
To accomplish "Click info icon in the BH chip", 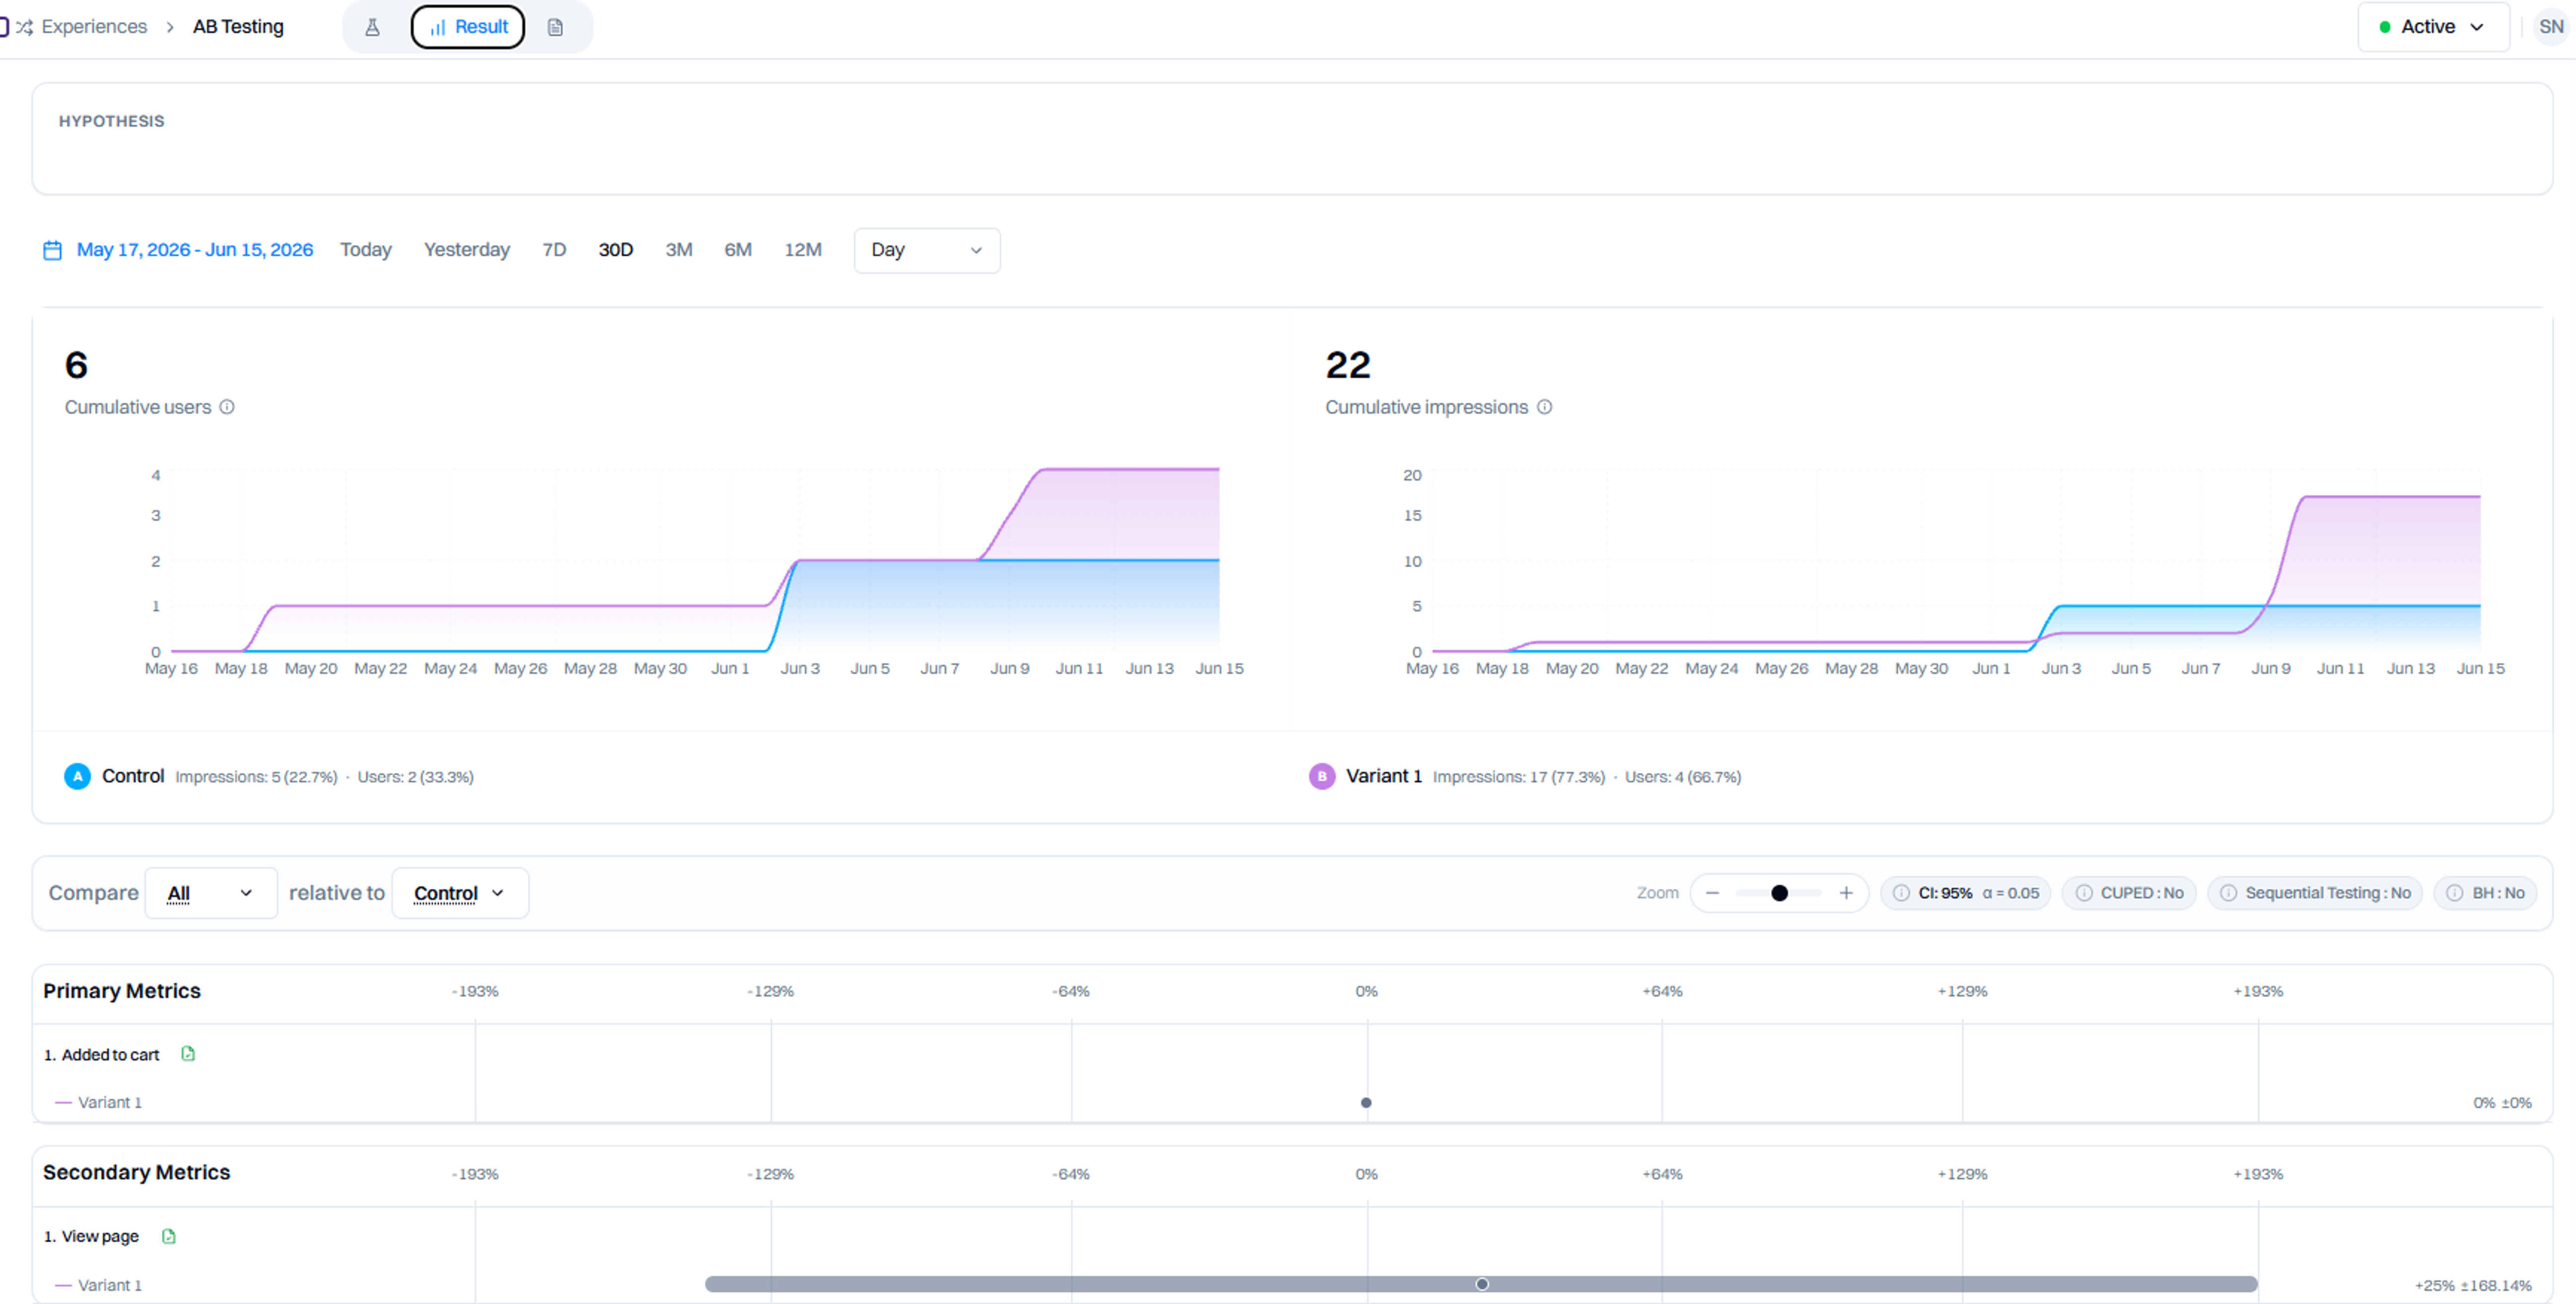I will [2455, 893].
